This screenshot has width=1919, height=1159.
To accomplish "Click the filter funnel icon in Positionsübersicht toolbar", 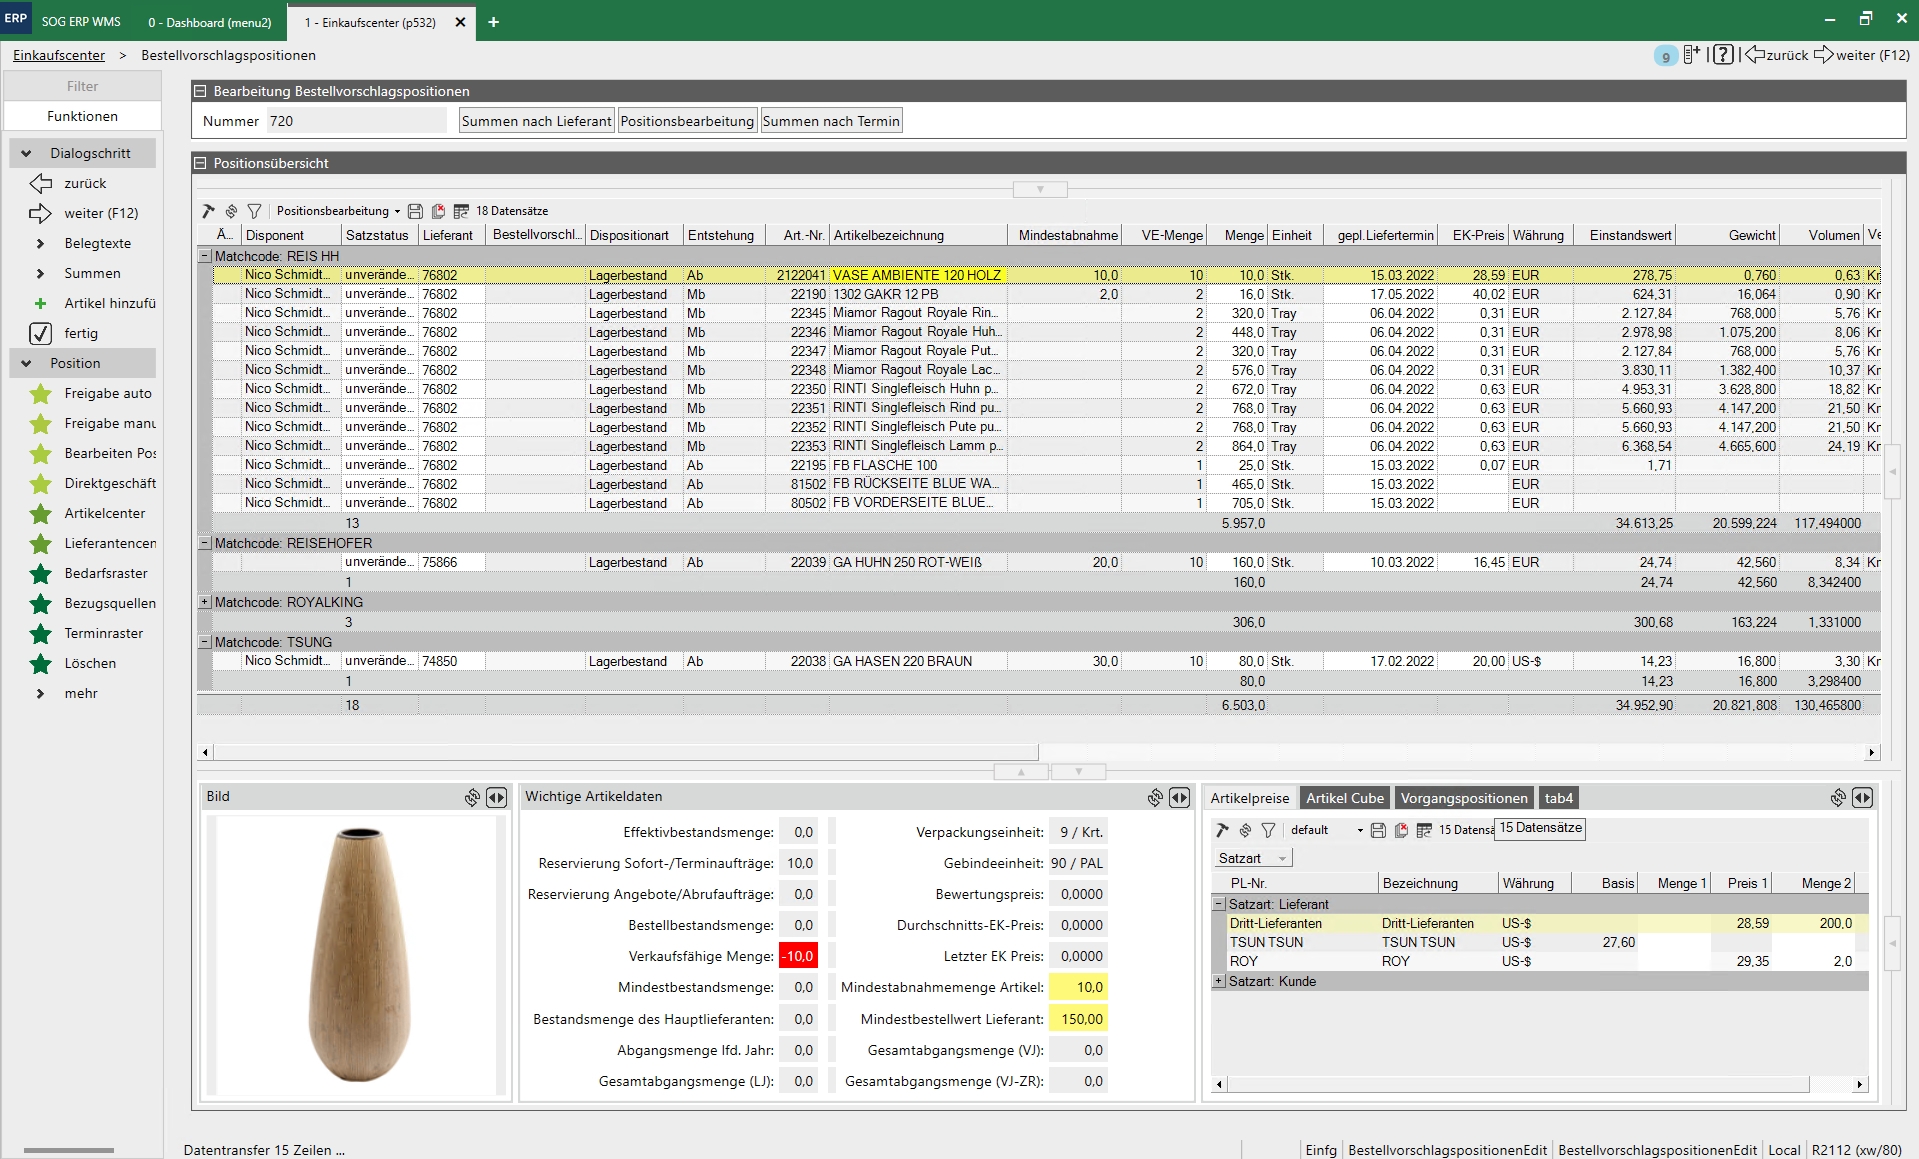I will click(x=254, y=211).
